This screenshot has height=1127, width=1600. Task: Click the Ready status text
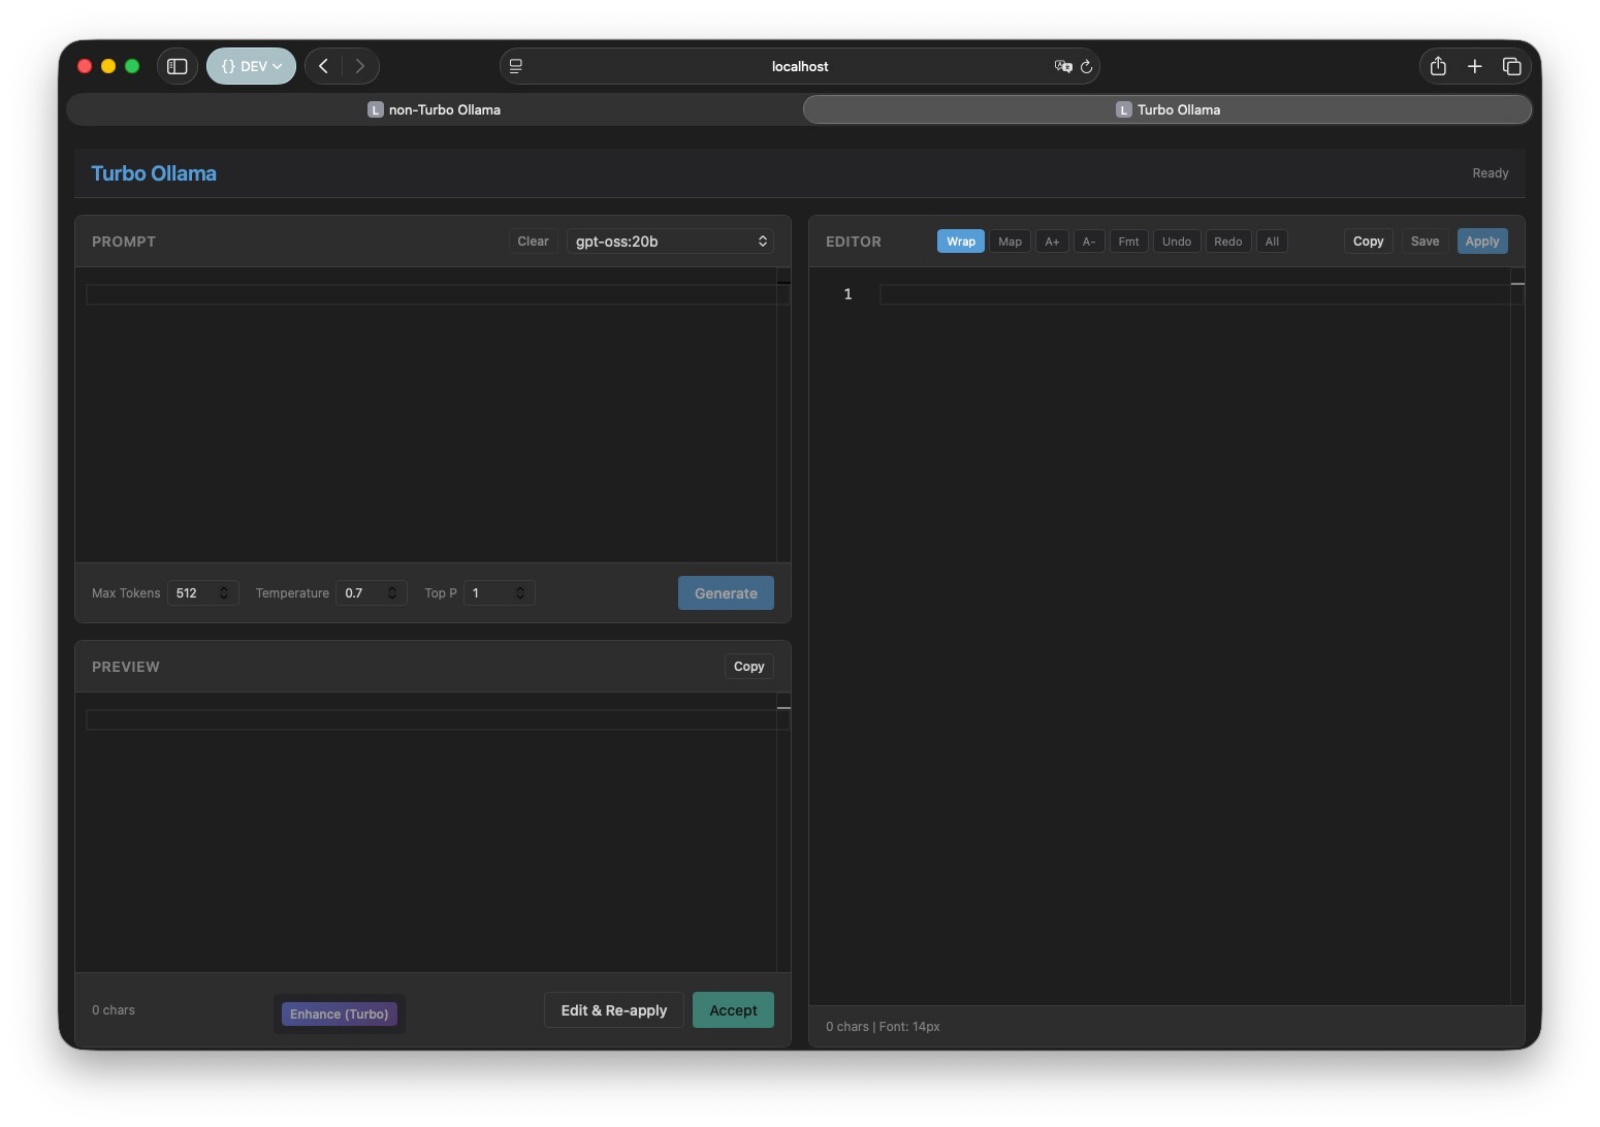pyautogui.click(x=1490, y=173)
